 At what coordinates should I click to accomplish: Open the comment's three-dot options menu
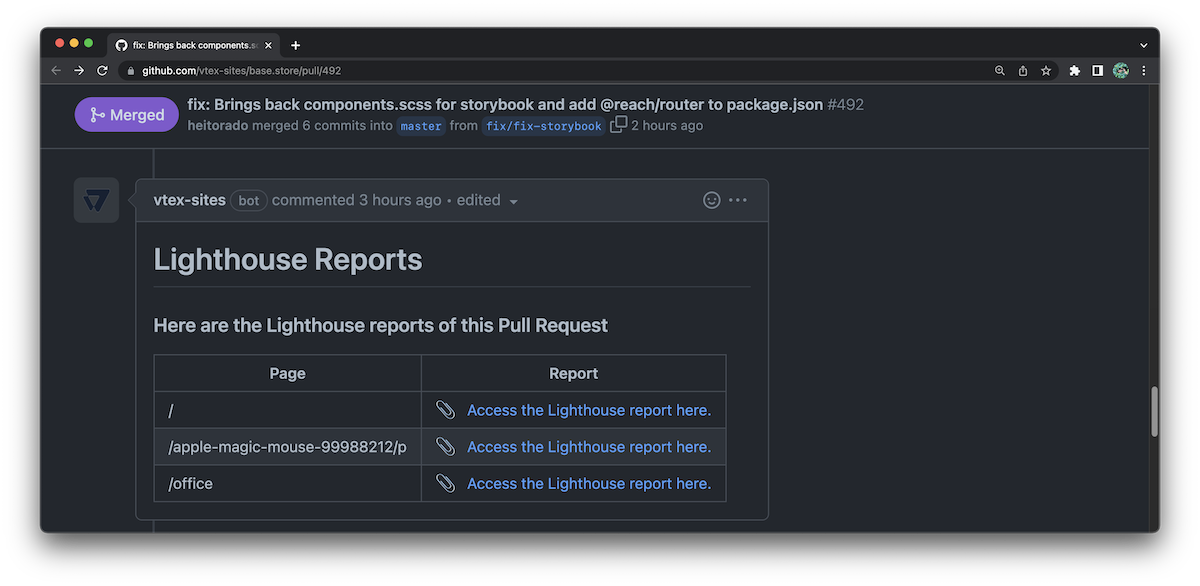738,200
